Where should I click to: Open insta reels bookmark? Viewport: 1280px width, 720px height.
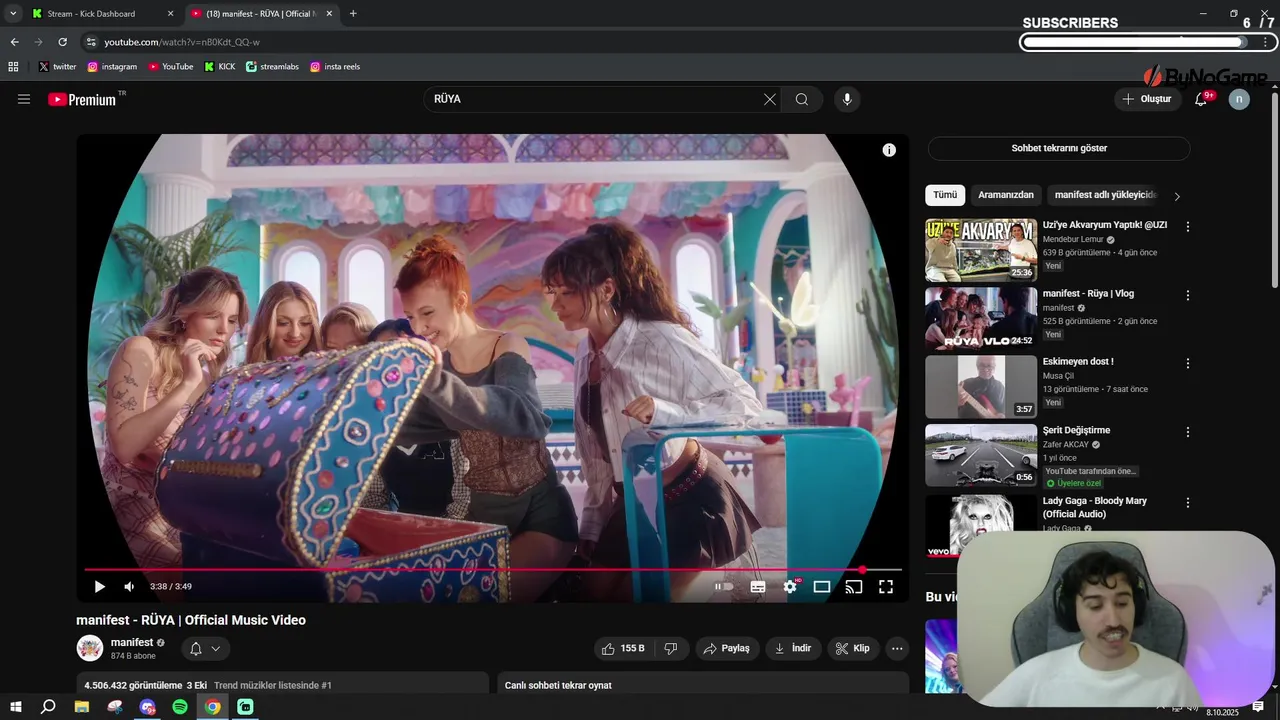[335, 67]
